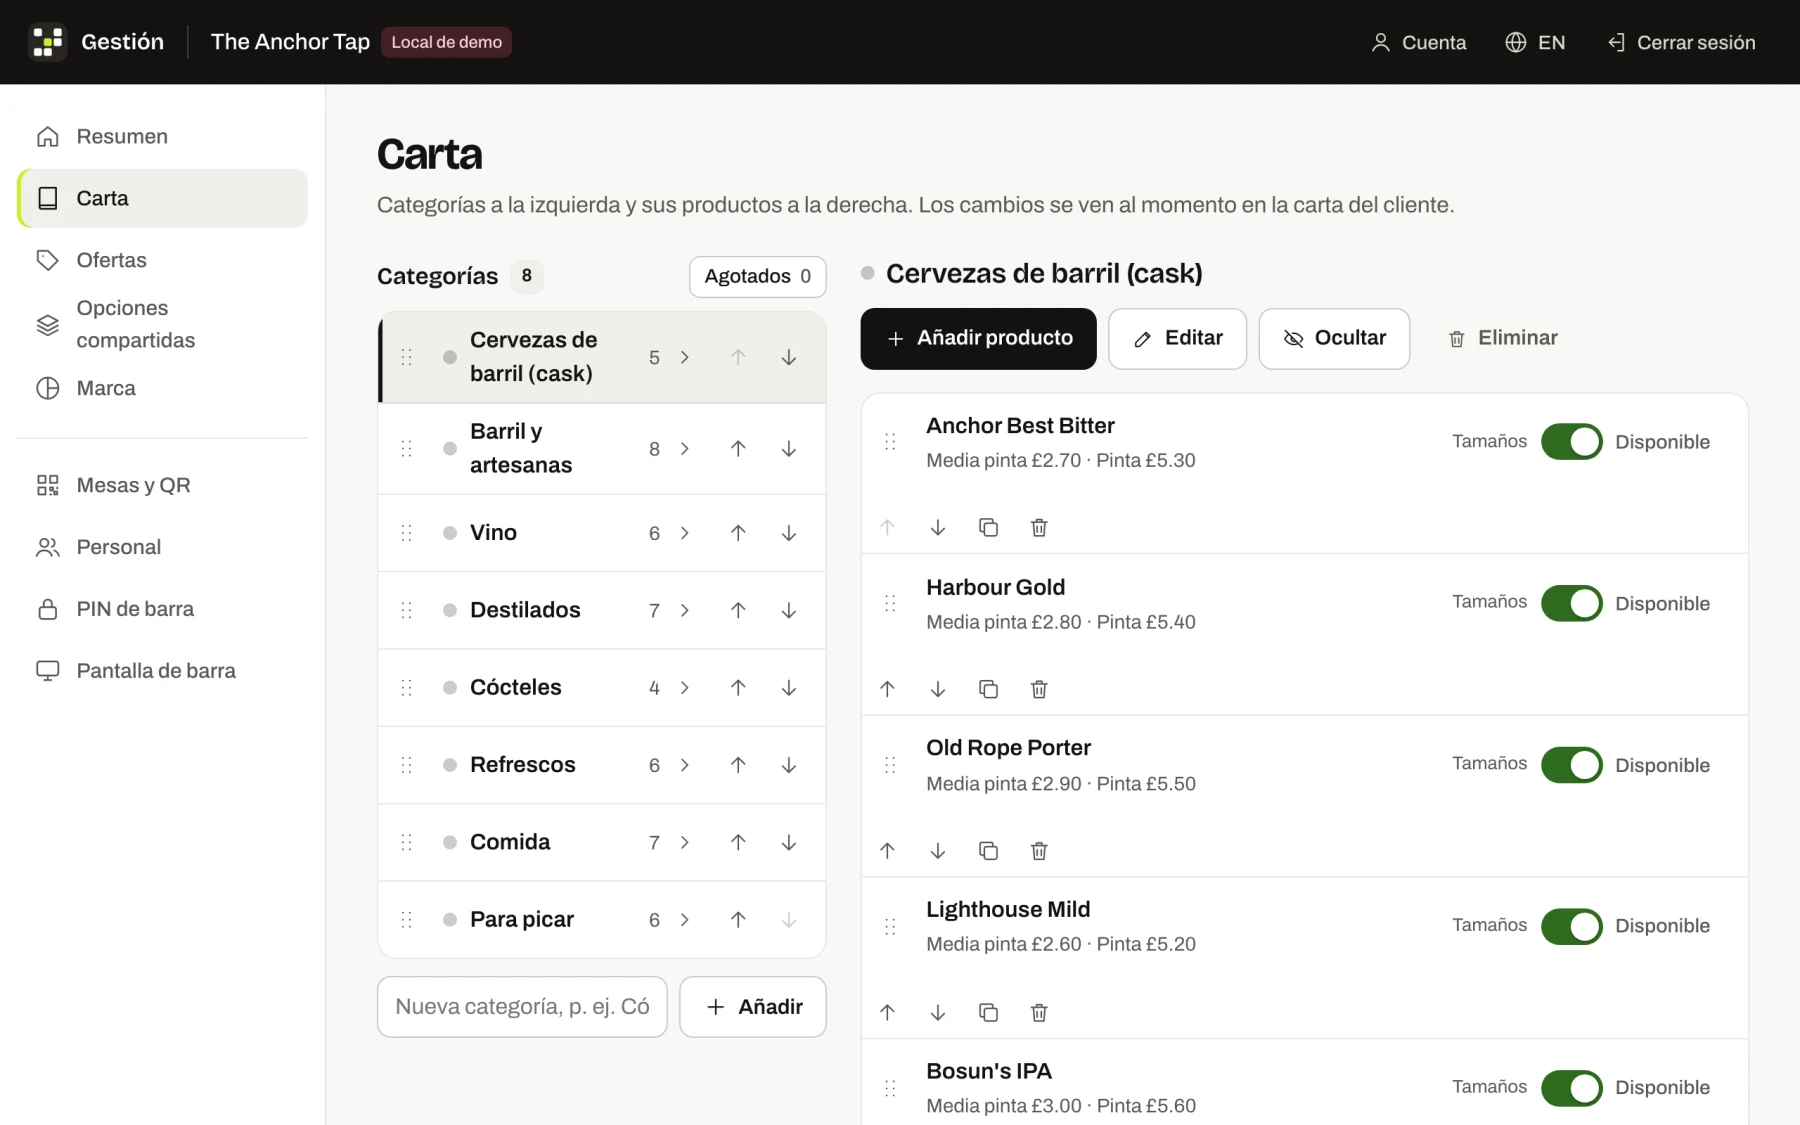
Task: Click Cerrar sesión to log out
Action: point(1681,42)
